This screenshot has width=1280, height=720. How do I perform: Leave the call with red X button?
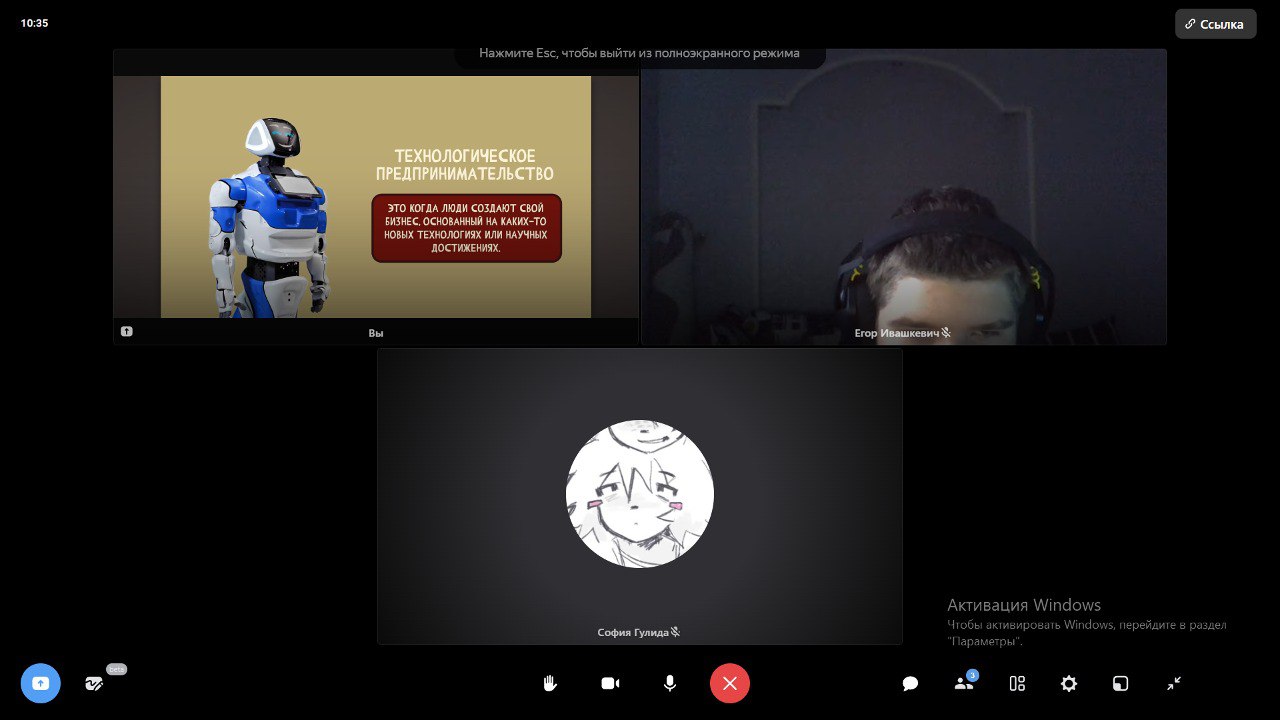point(730,683)
